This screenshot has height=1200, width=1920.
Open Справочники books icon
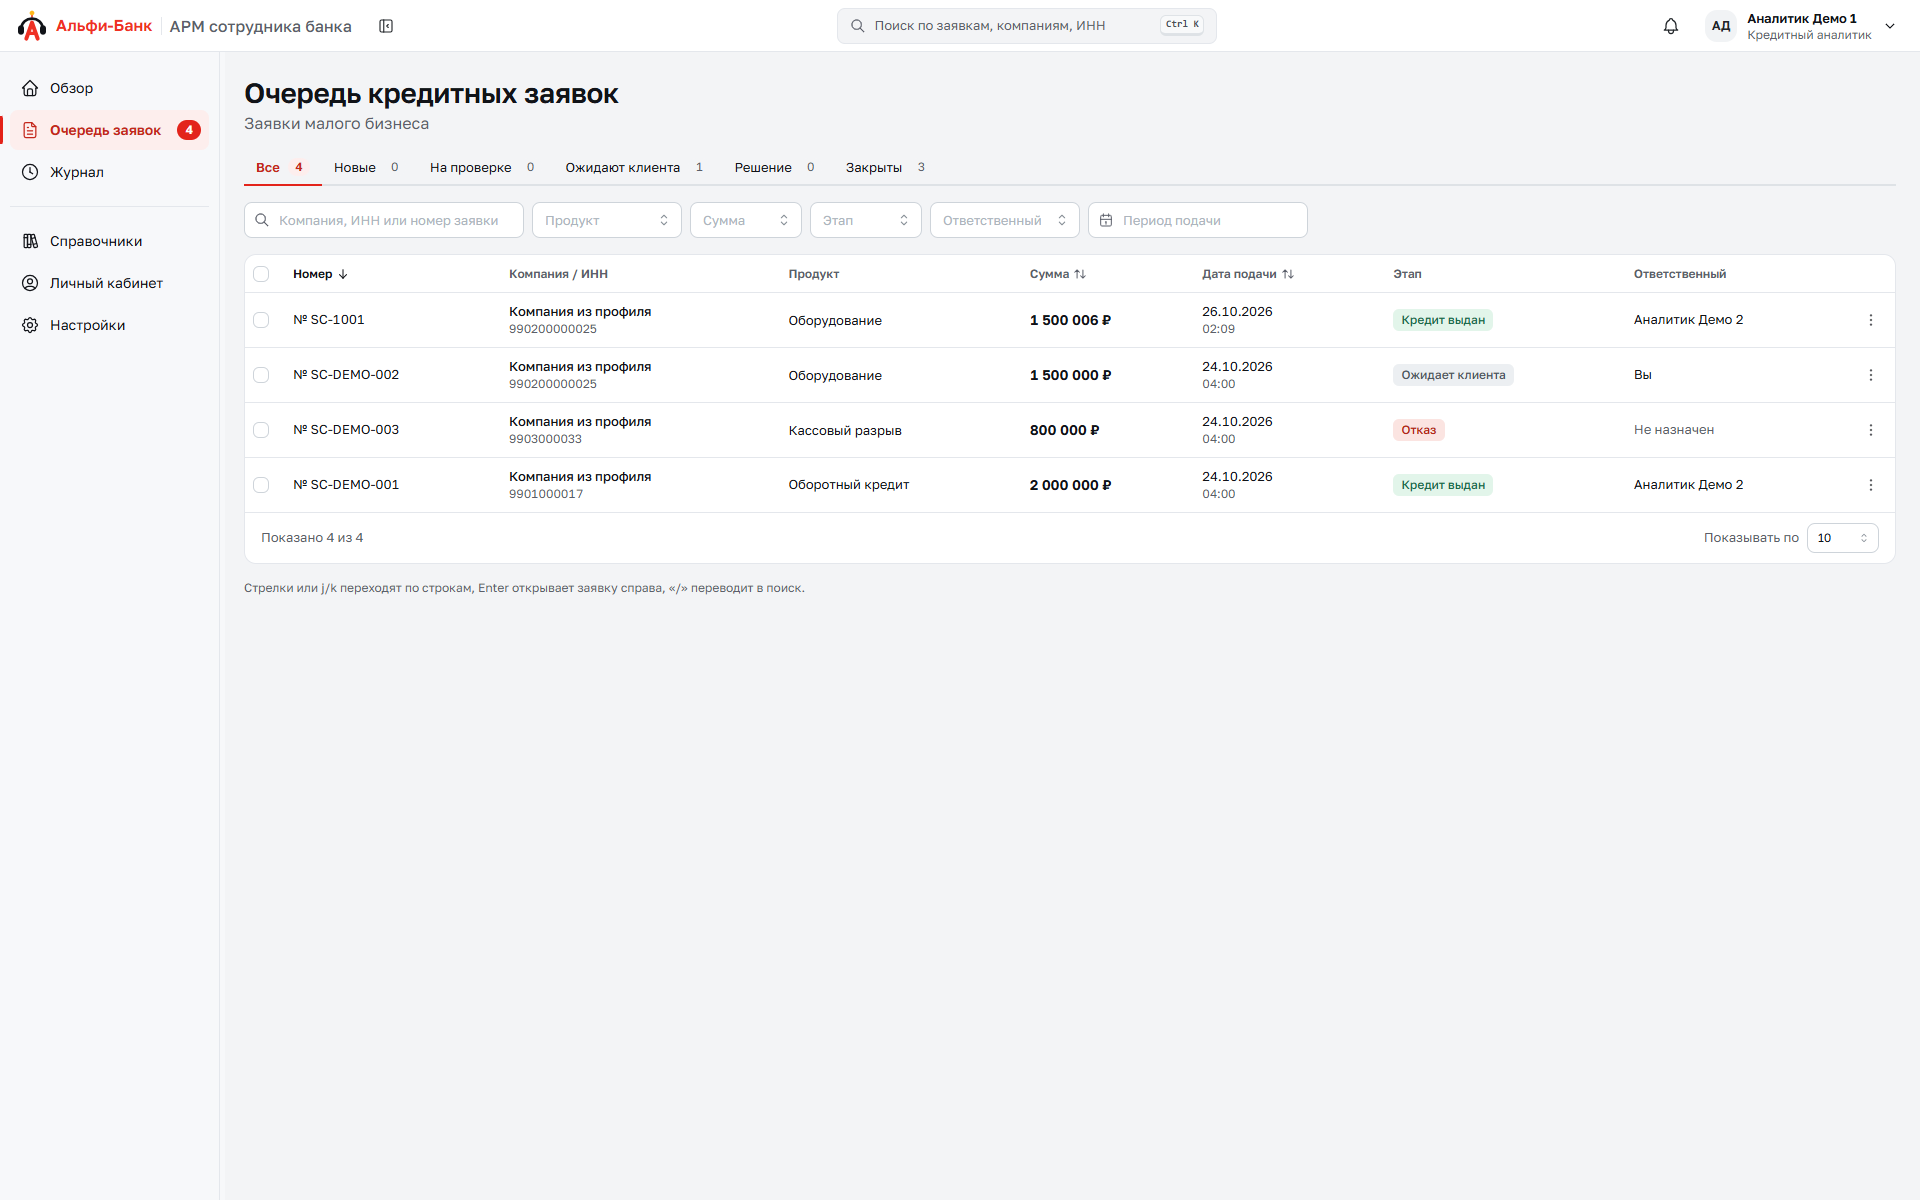[30, 241]
